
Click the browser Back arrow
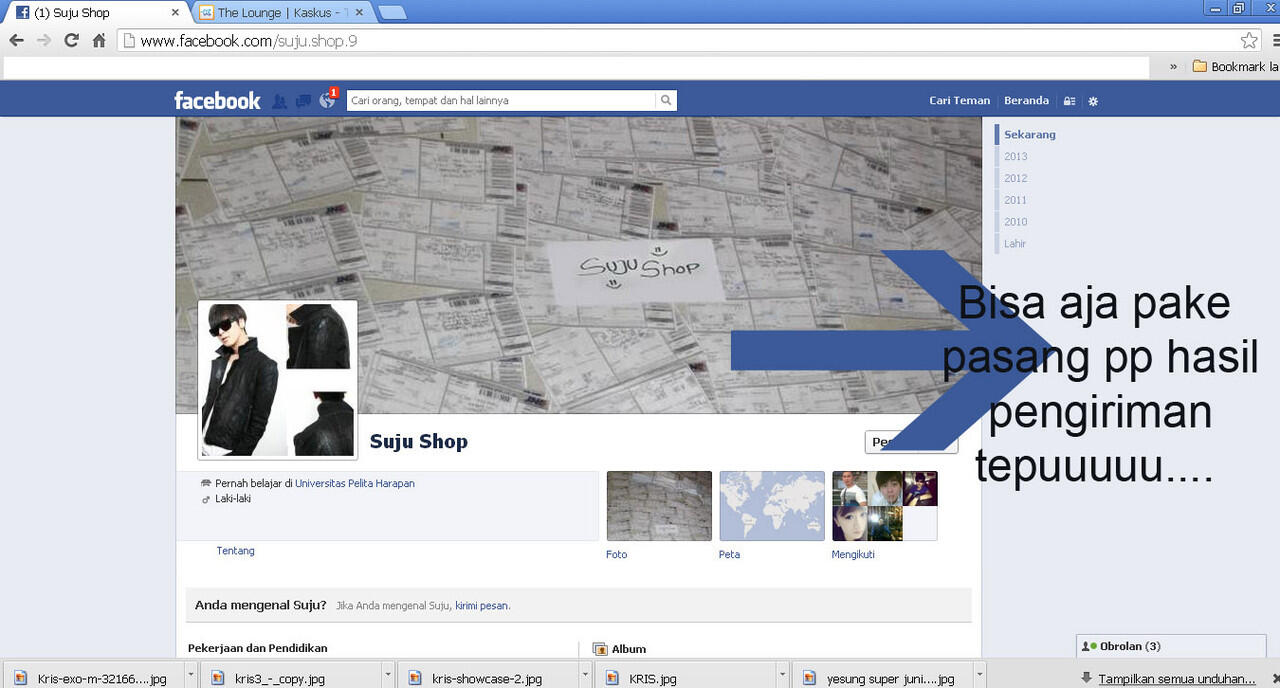[16, 41]
